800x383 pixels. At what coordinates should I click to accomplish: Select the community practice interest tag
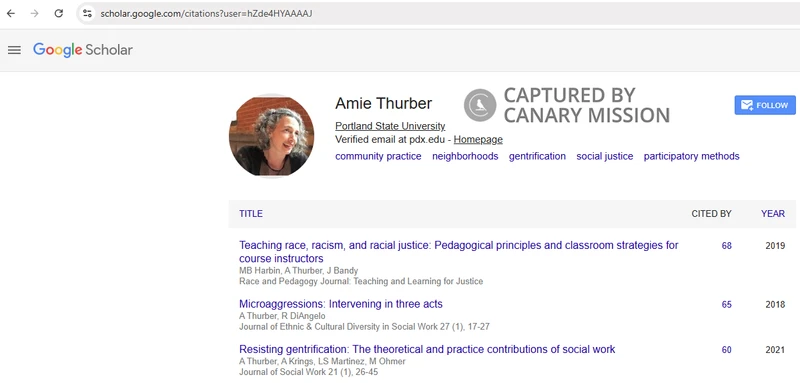(378, 156)
